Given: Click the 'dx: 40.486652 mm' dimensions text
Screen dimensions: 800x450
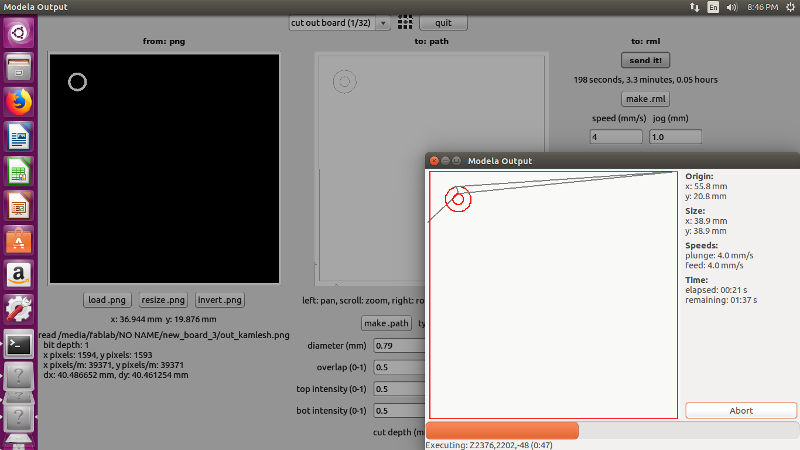Looking at the screenshot, I should pos(116,375).
